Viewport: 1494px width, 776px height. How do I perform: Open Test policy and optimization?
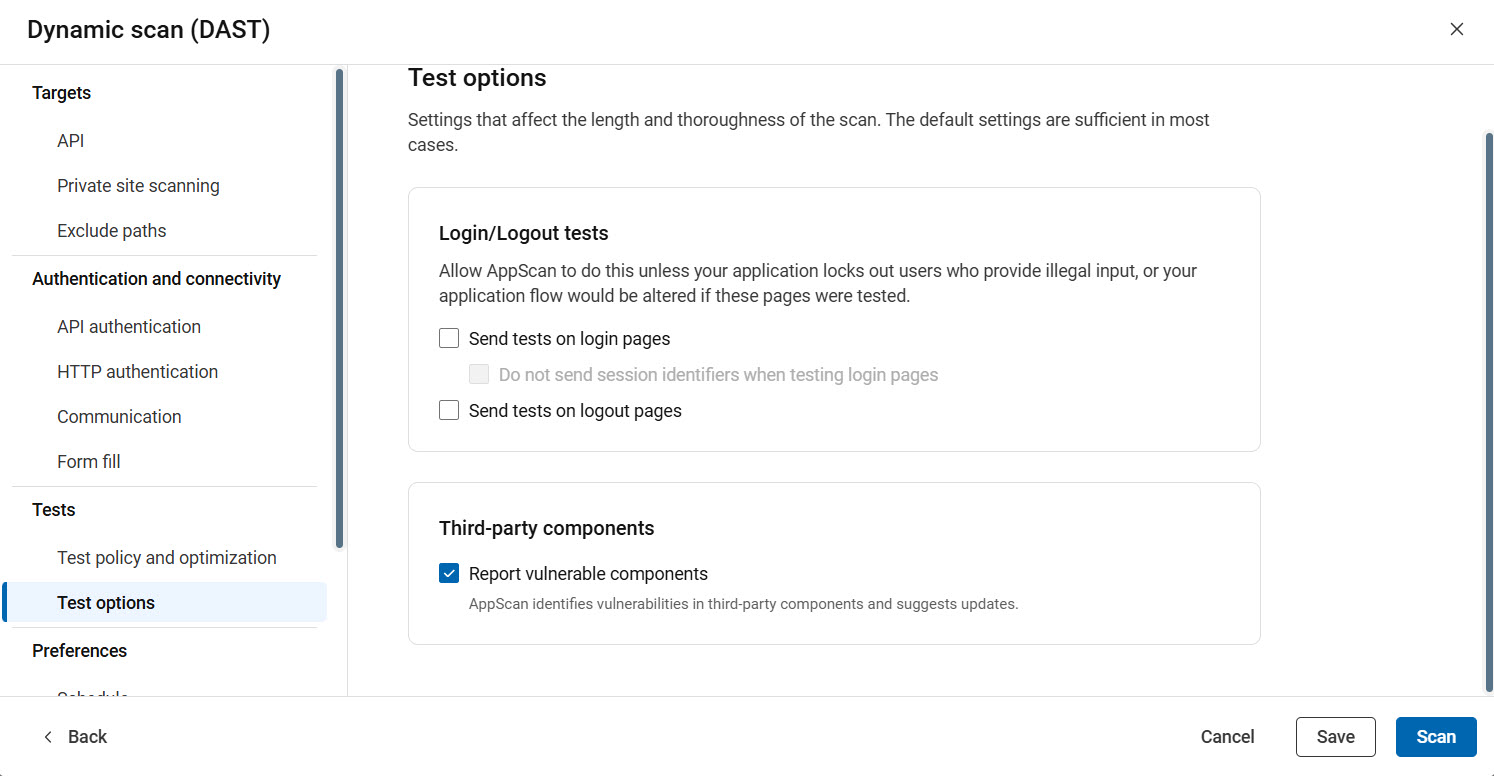167,558
